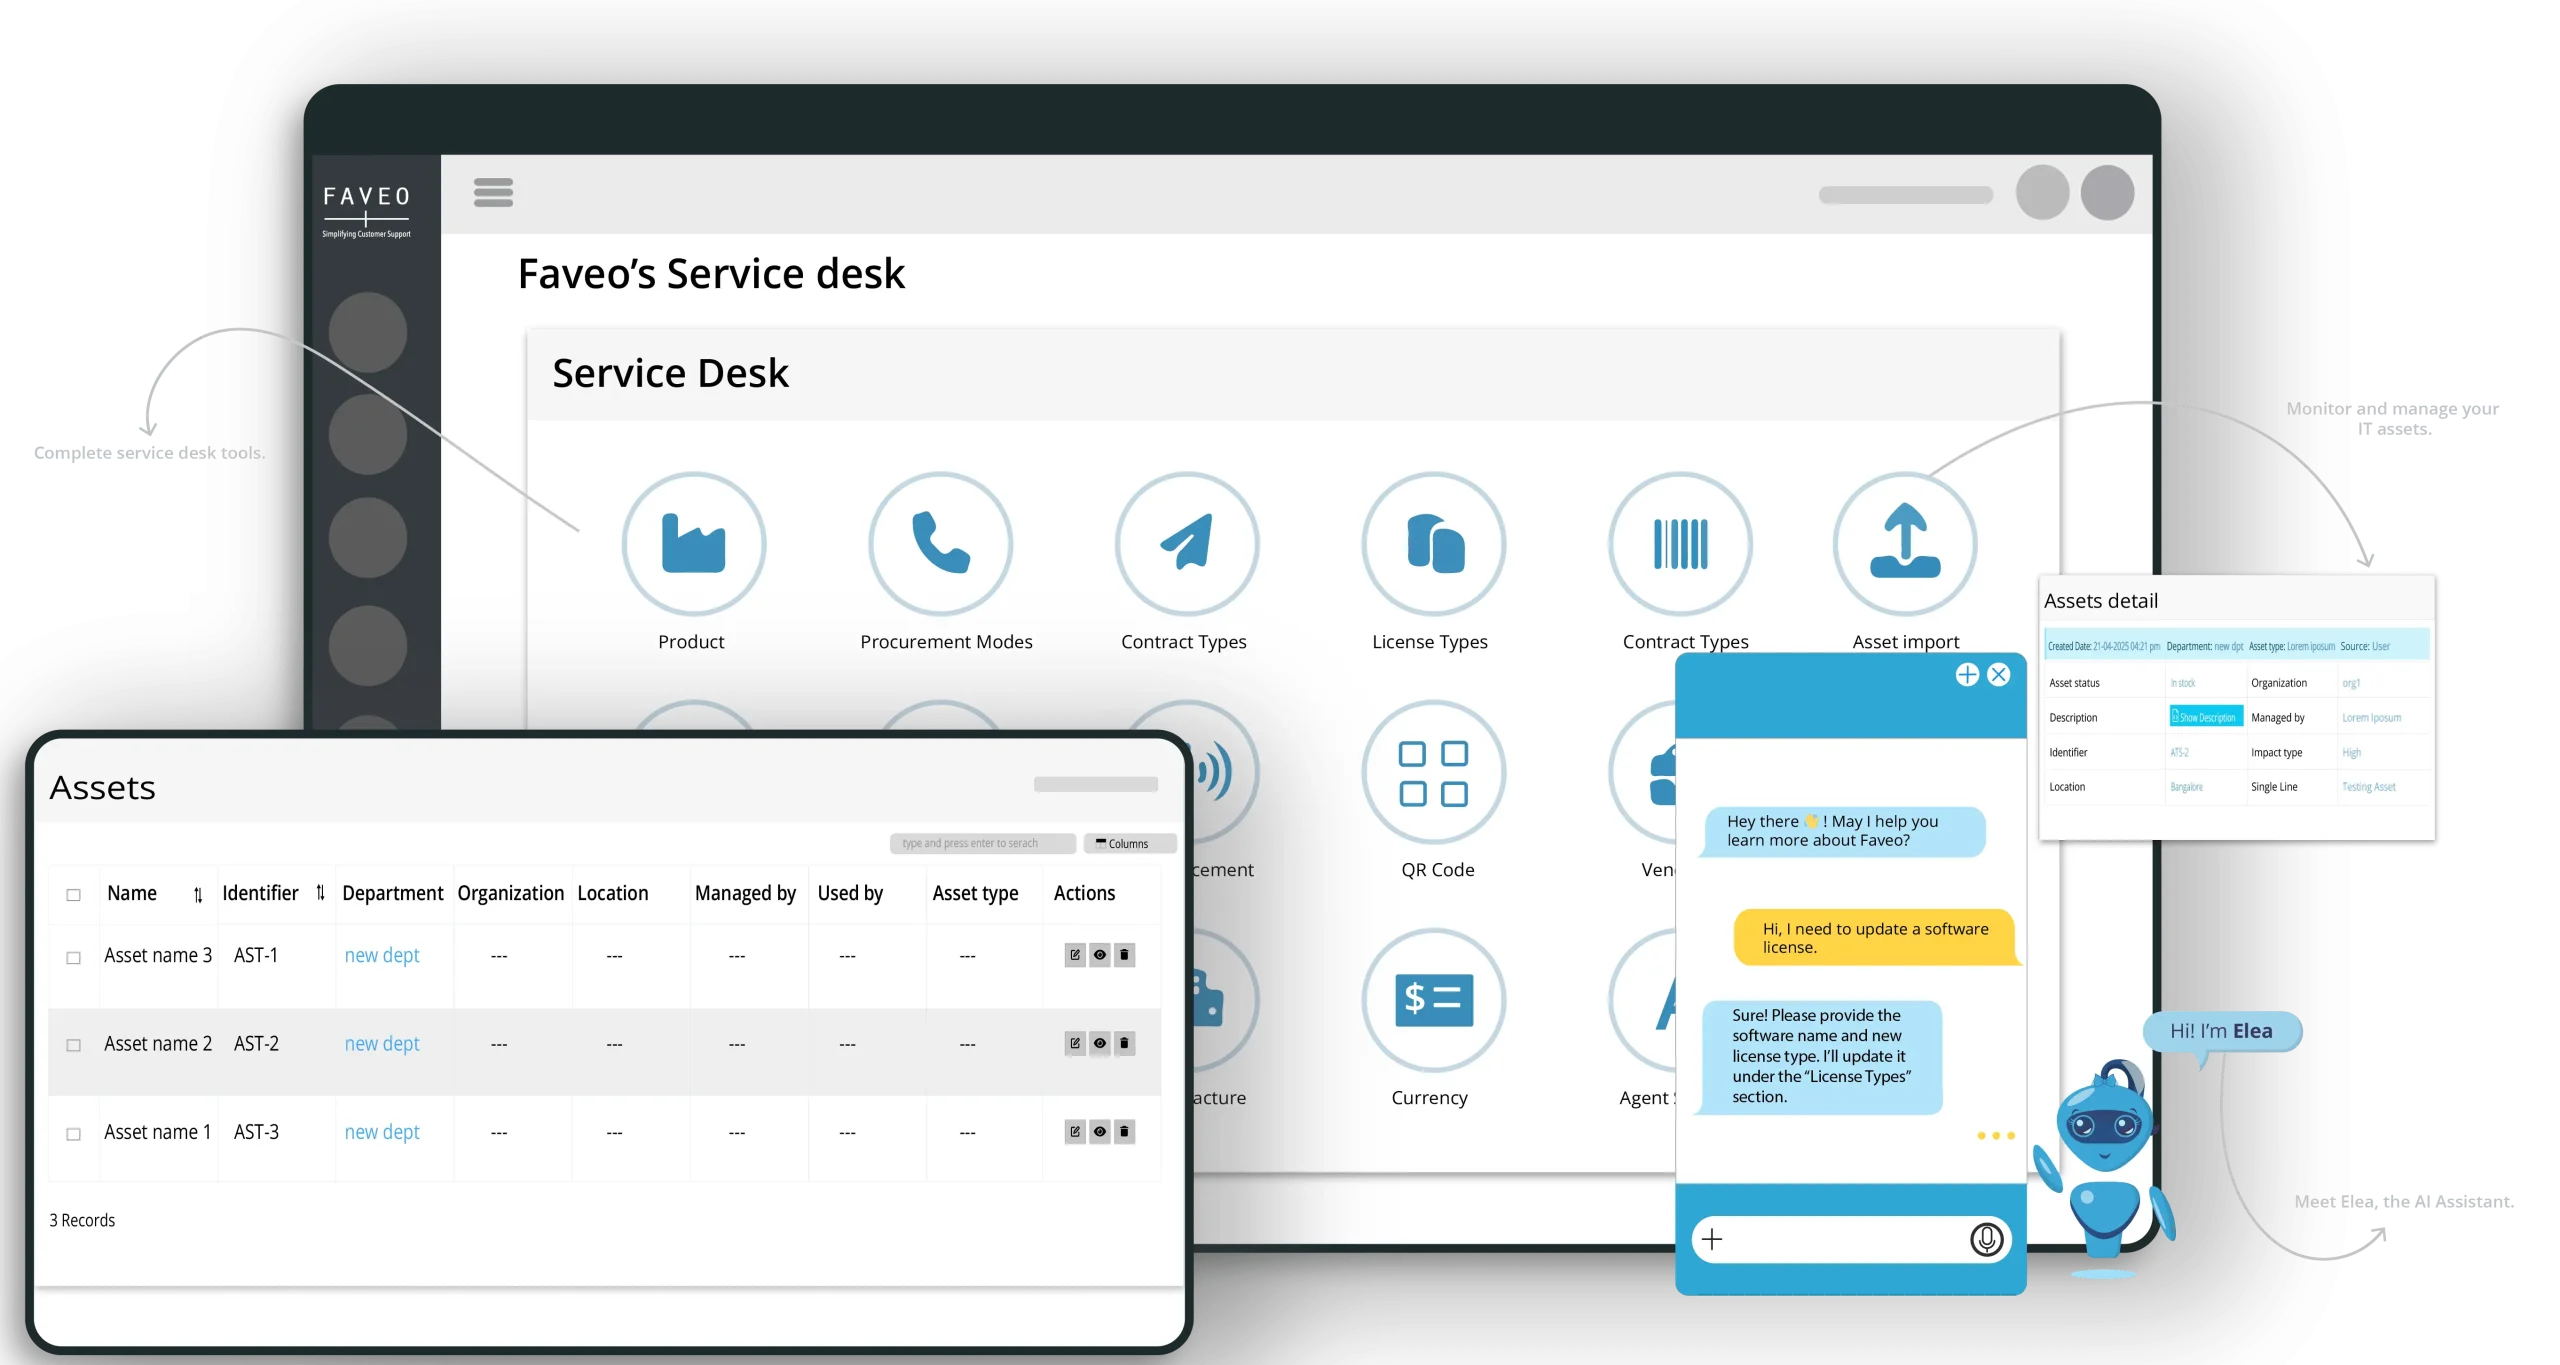The height and width of the screenshot is (1365, 2560).
Task: Open the Product icon in Service Desk
Action: 693,543
